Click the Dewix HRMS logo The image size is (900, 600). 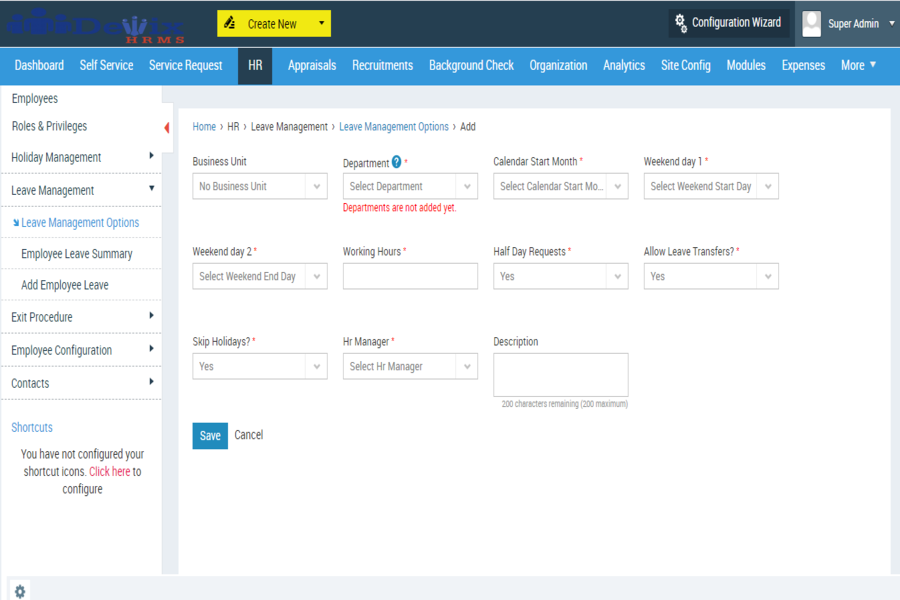point(95,26)
